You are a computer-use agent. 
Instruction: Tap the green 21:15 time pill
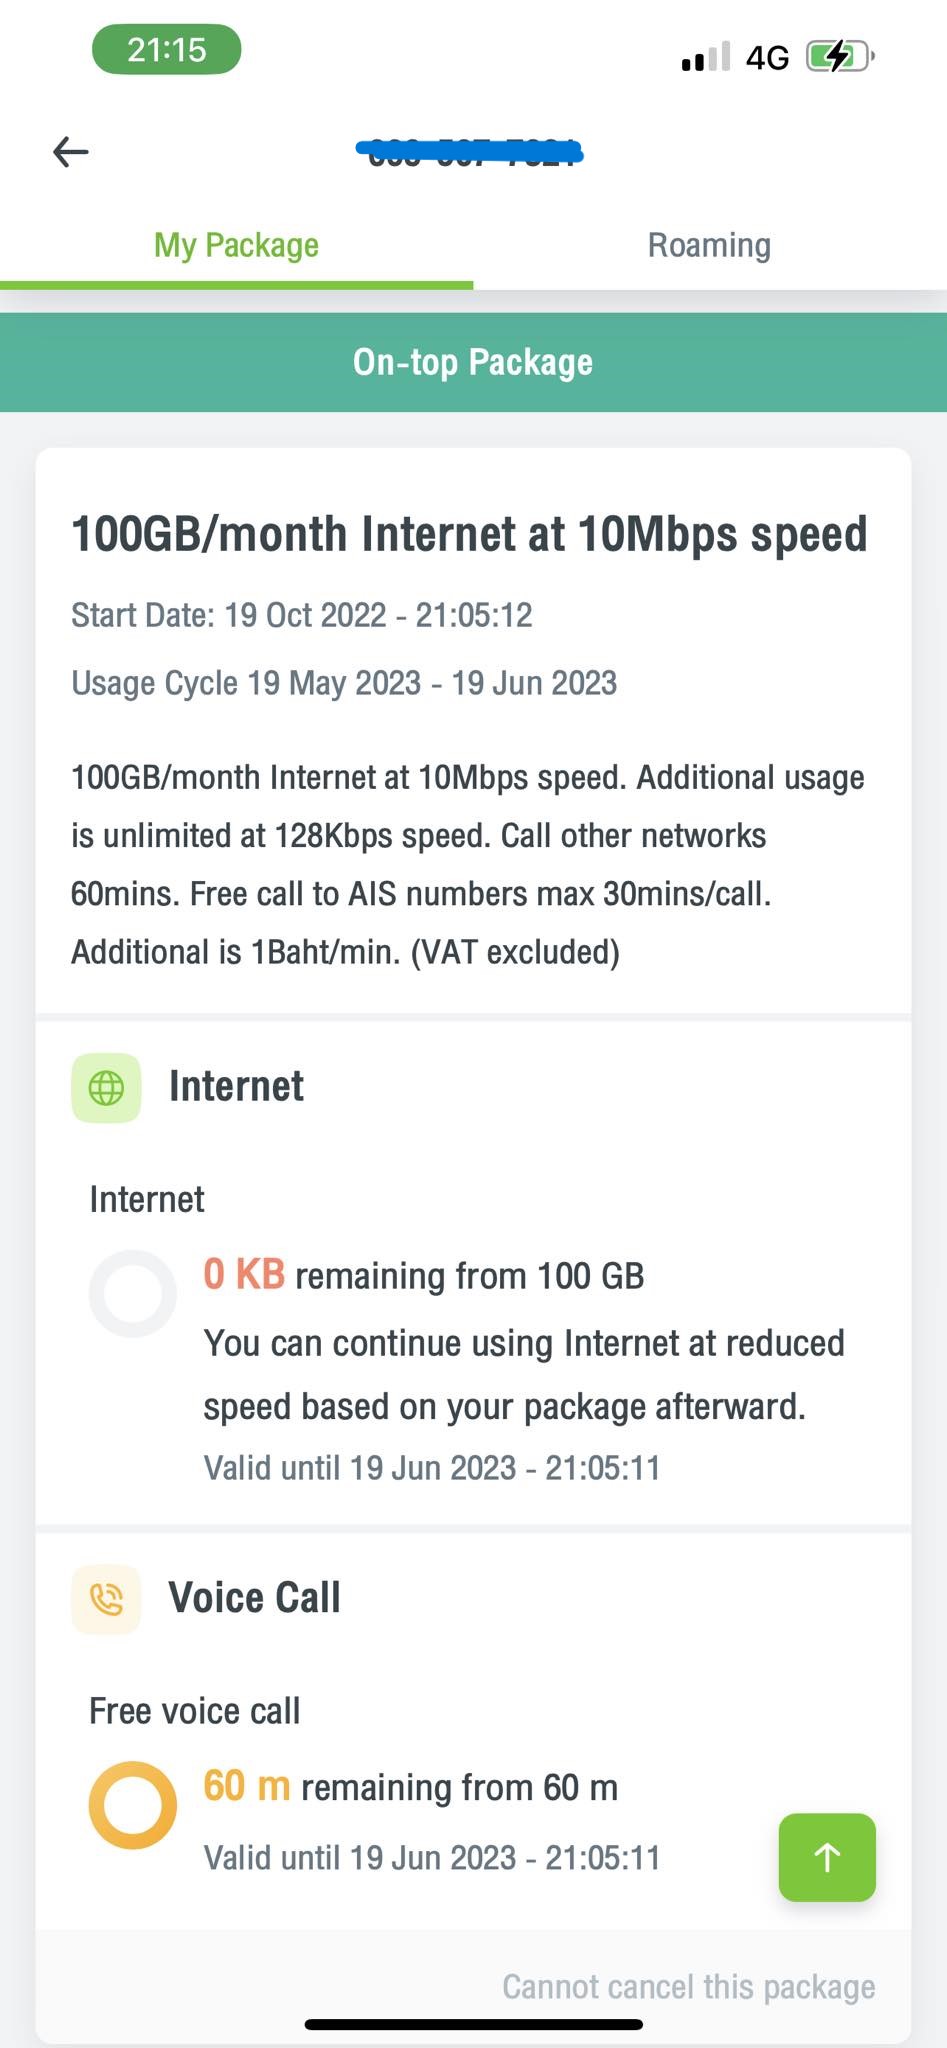coord(167,50)
